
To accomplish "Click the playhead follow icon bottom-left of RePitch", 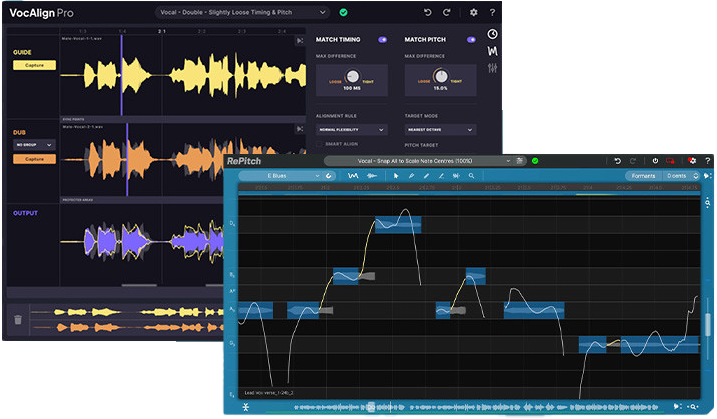I will [246, 407].
